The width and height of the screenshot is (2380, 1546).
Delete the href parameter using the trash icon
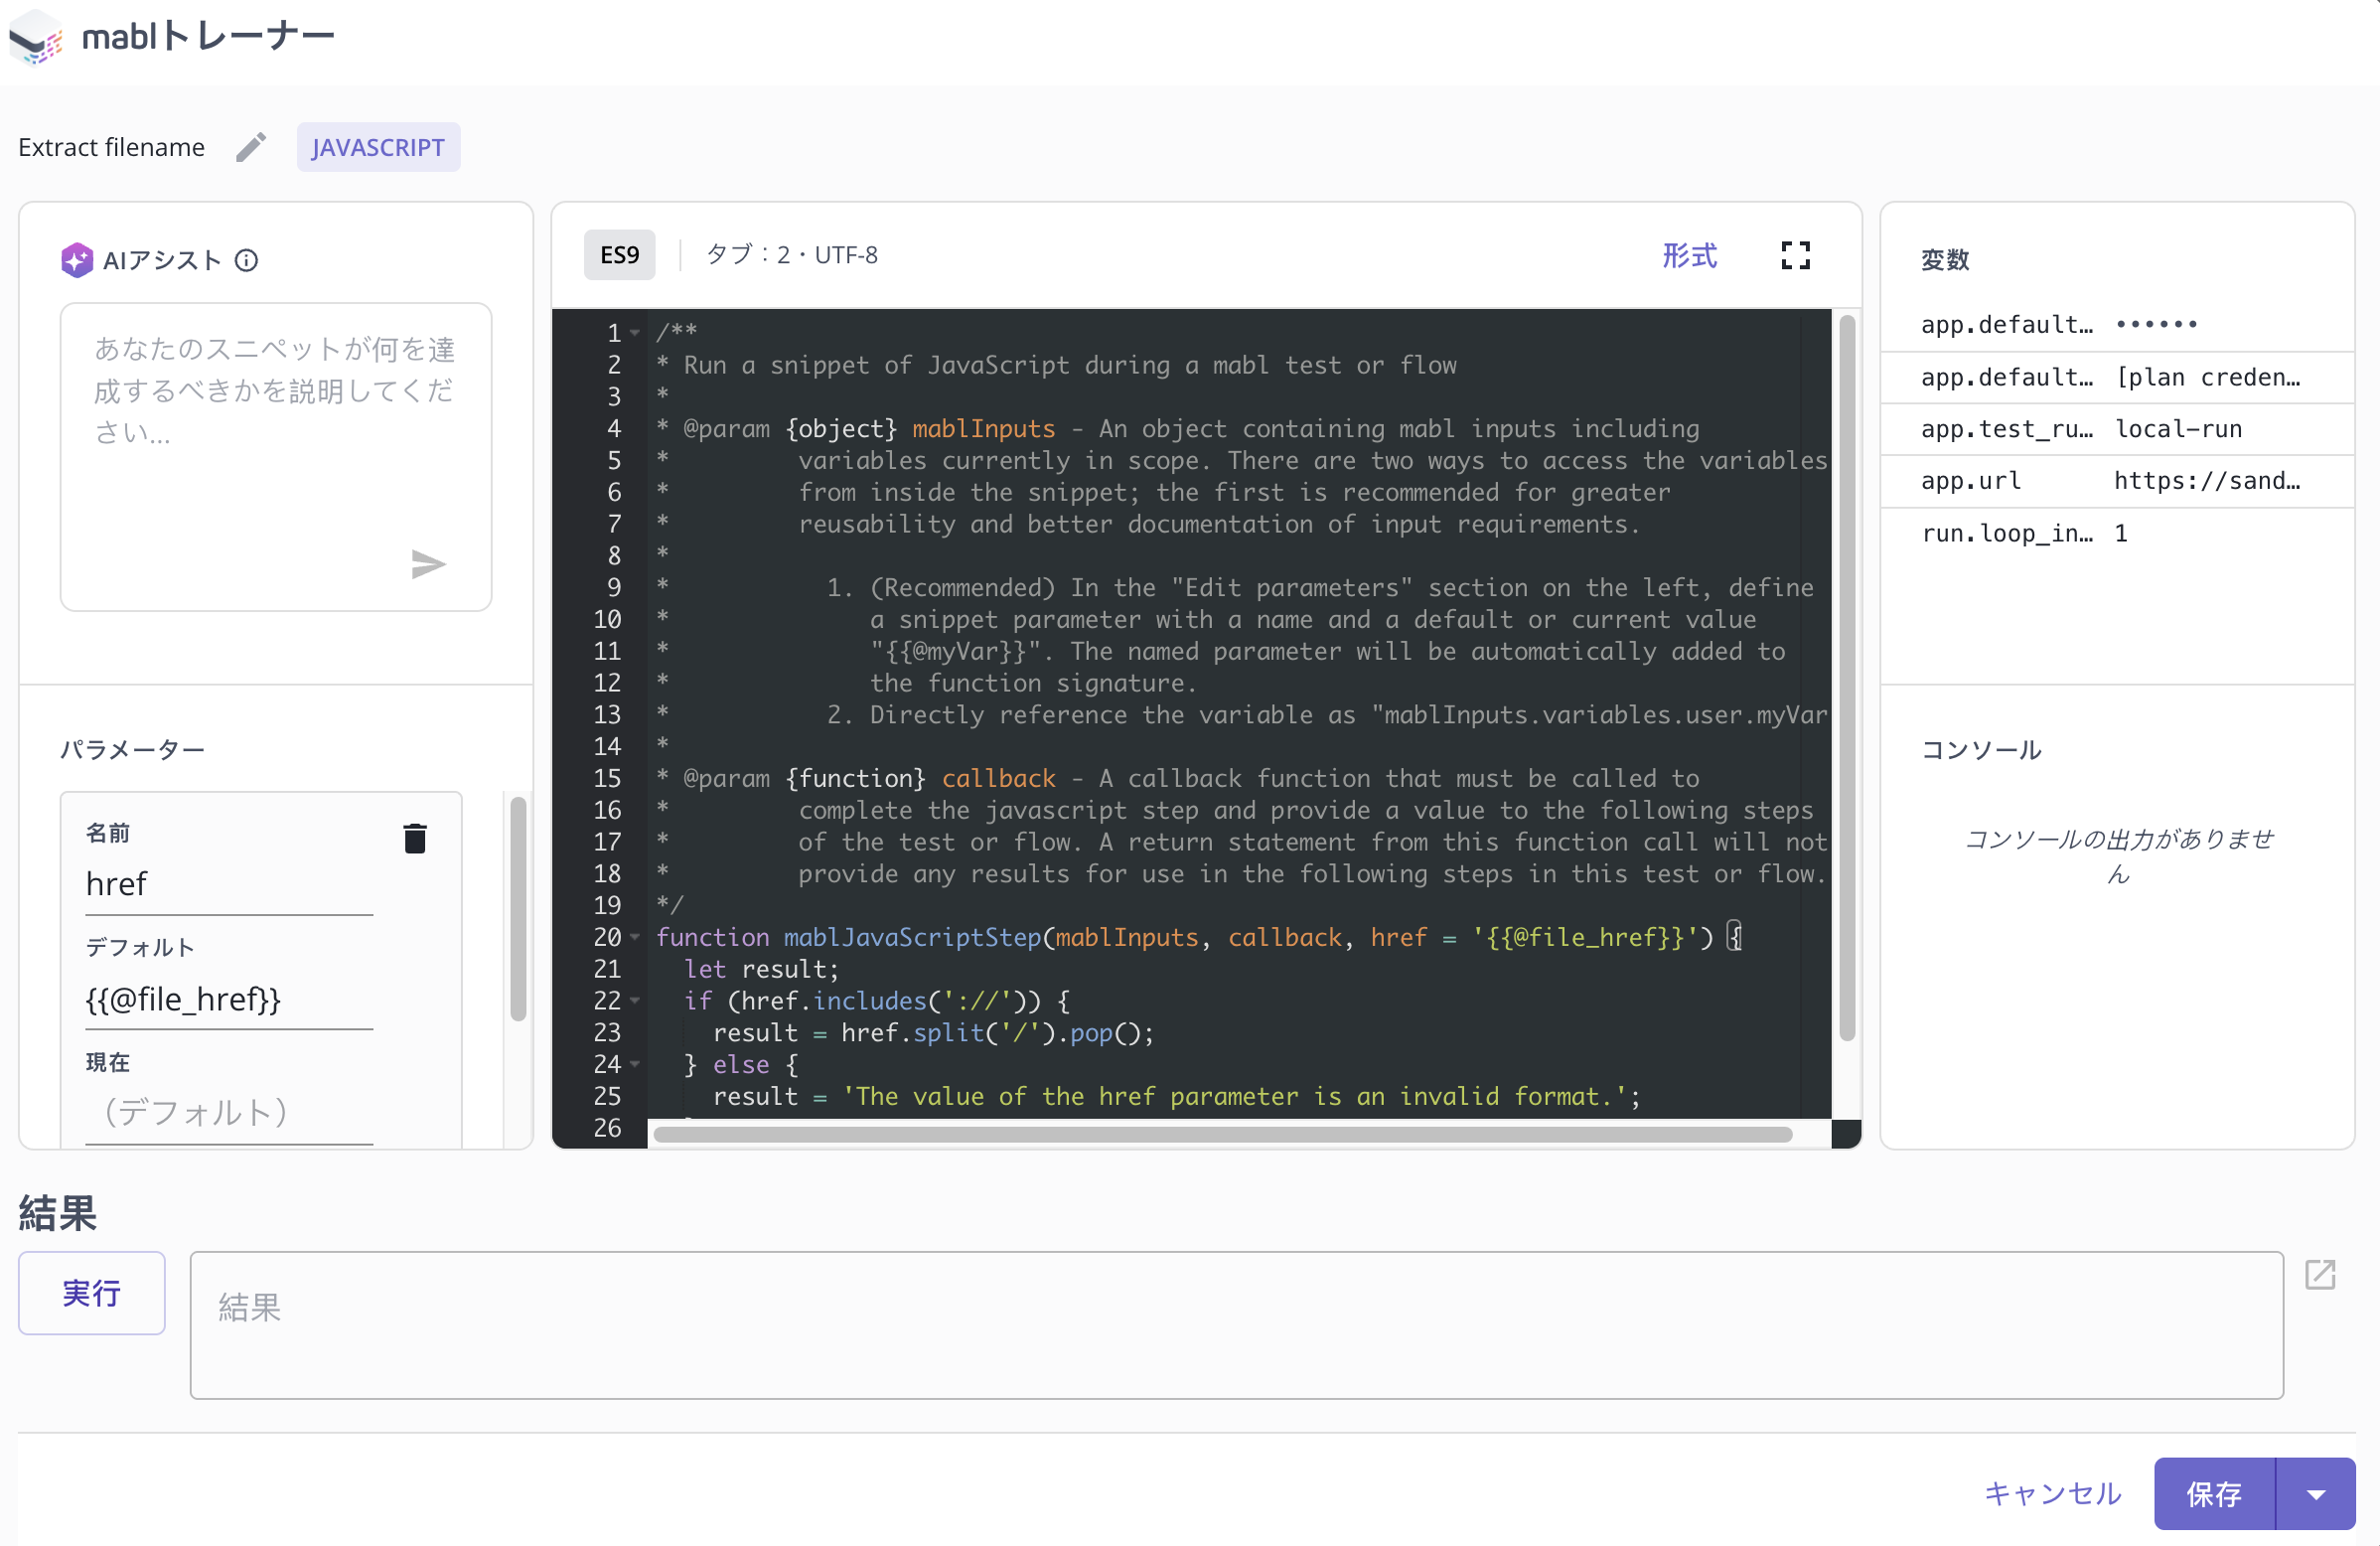tap(415, 838)
